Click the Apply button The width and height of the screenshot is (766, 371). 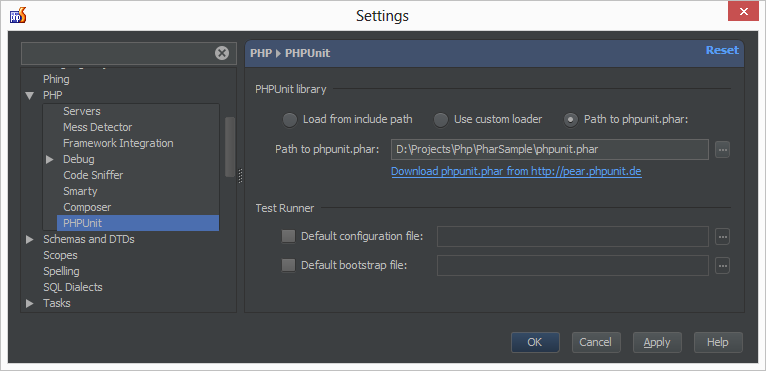(x=657, y=342)
